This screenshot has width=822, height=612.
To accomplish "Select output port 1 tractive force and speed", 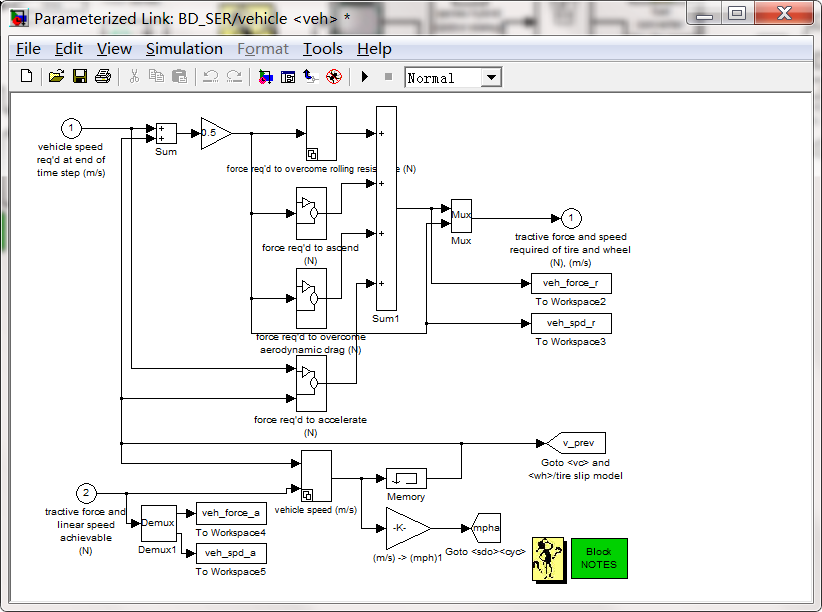I will pos(571,218).
